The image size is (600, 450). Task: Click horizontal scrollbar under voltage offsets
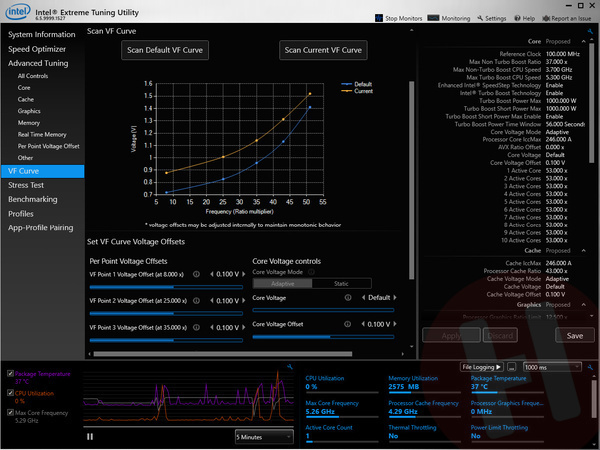(x=223, y=354)
